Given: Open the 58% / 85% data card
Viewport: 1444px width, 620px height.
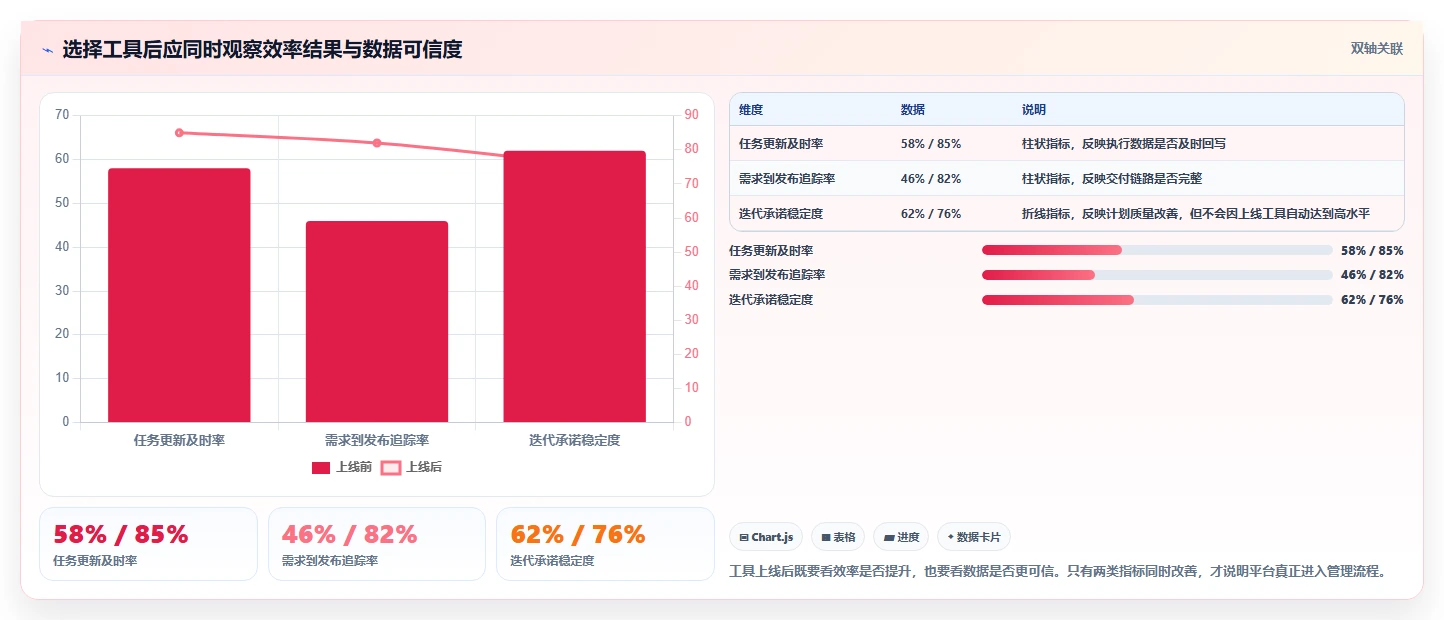Looking at the screenshot, I should pyautogui.click(x=148, y=544).
